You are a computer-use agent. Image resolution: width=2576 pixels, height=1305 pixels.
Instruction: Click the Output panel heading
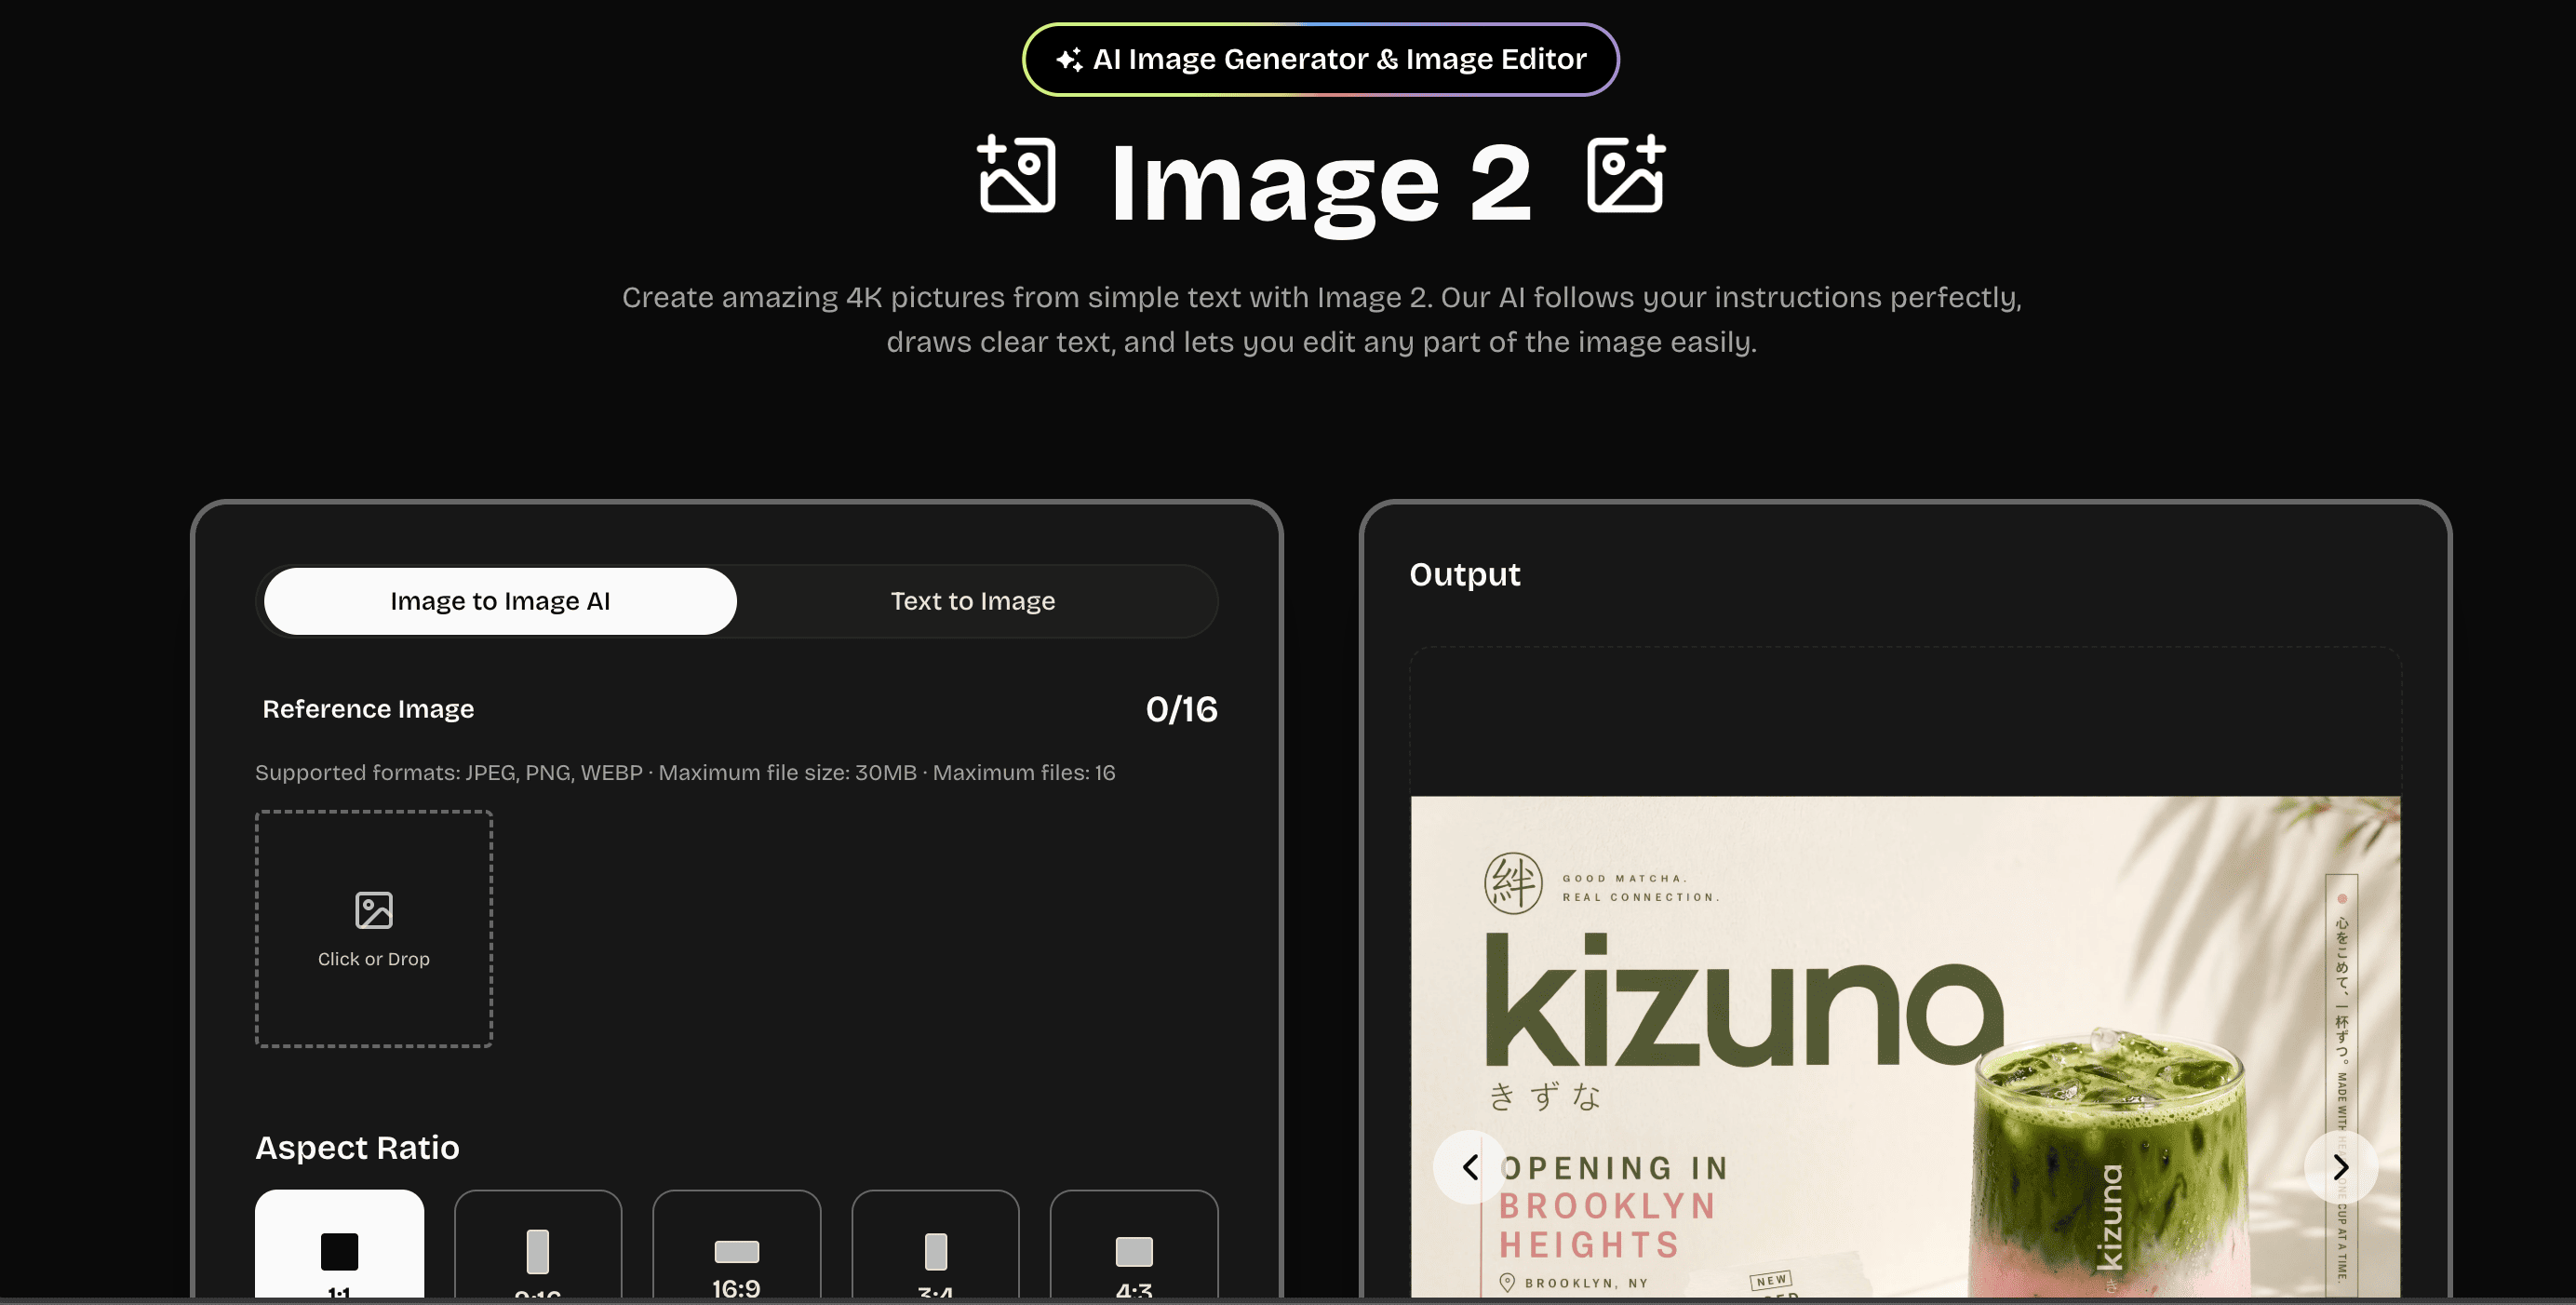tap(1464, 574)
